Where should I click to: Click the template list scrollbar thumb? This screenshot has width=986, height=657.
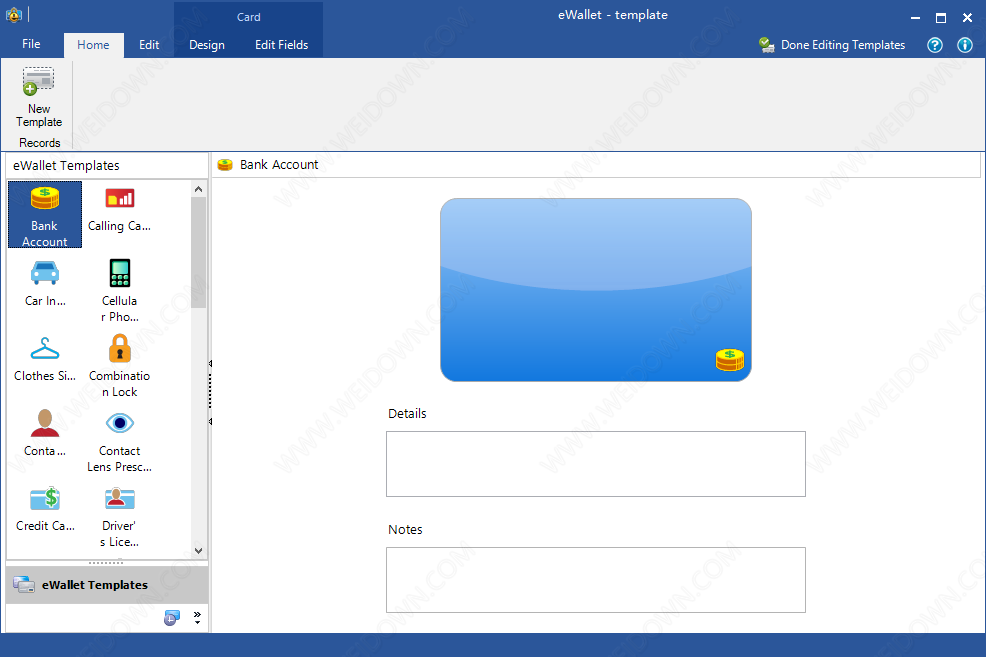coord(199,253)
